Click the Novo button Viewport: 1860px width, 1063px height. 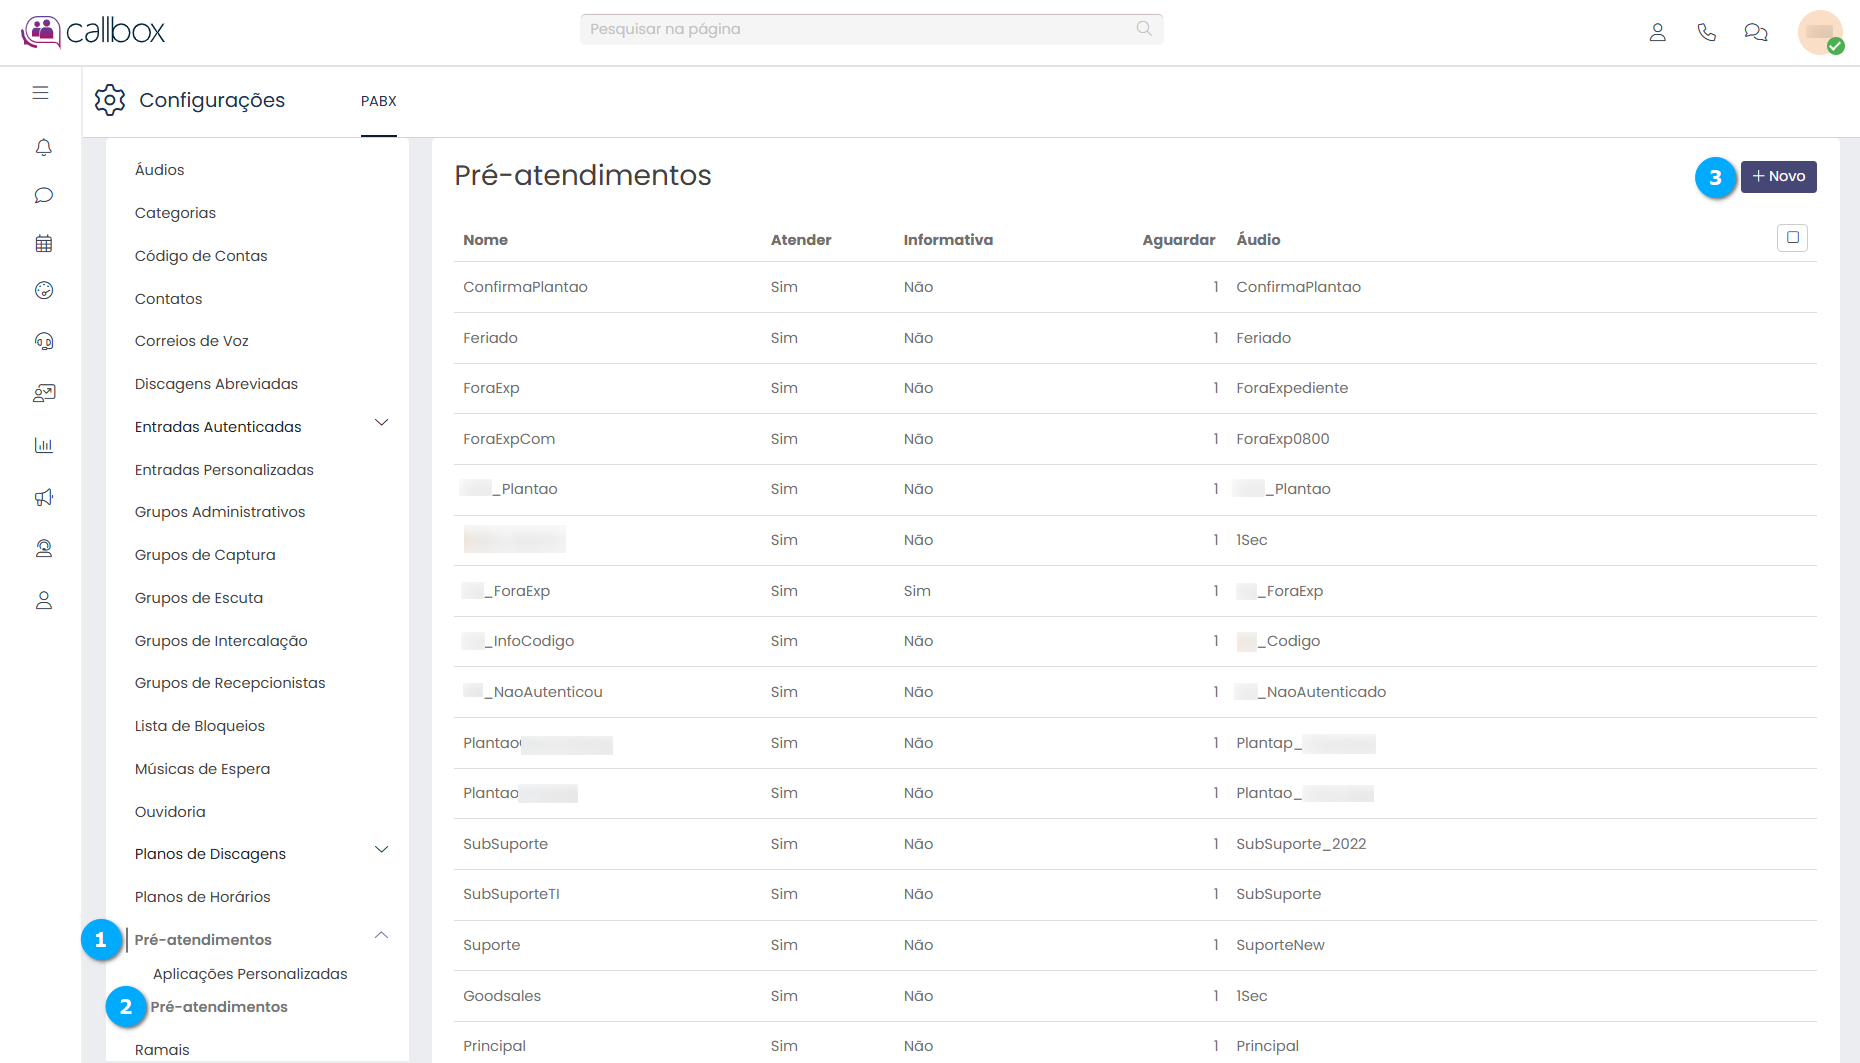click(x=1778, y=177)
